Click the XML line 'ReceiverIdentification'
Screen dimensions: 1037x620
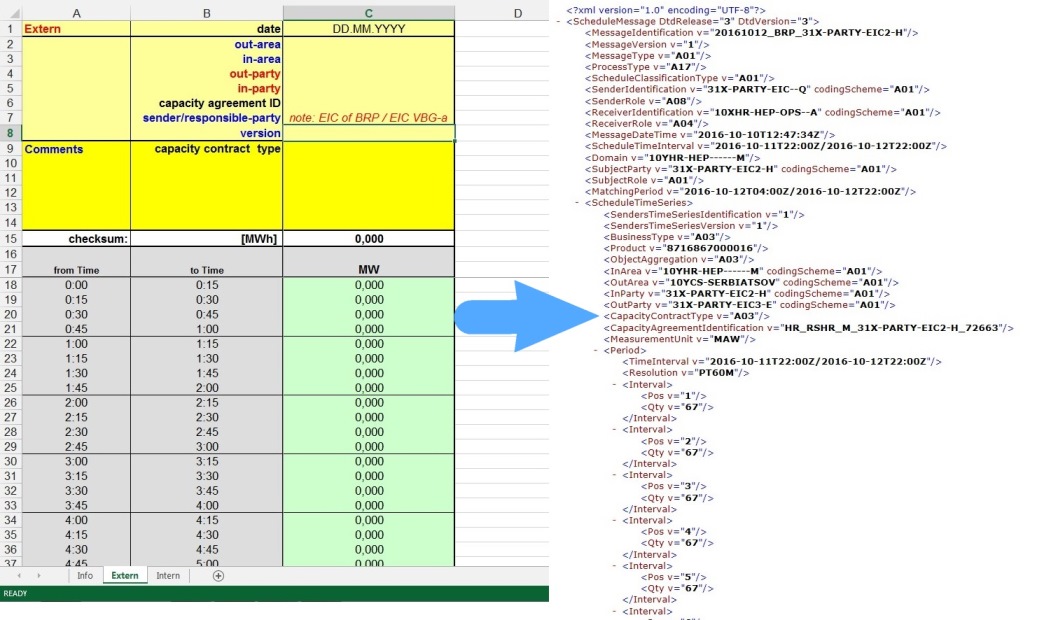pyautogui.click(x=763, y=112)
